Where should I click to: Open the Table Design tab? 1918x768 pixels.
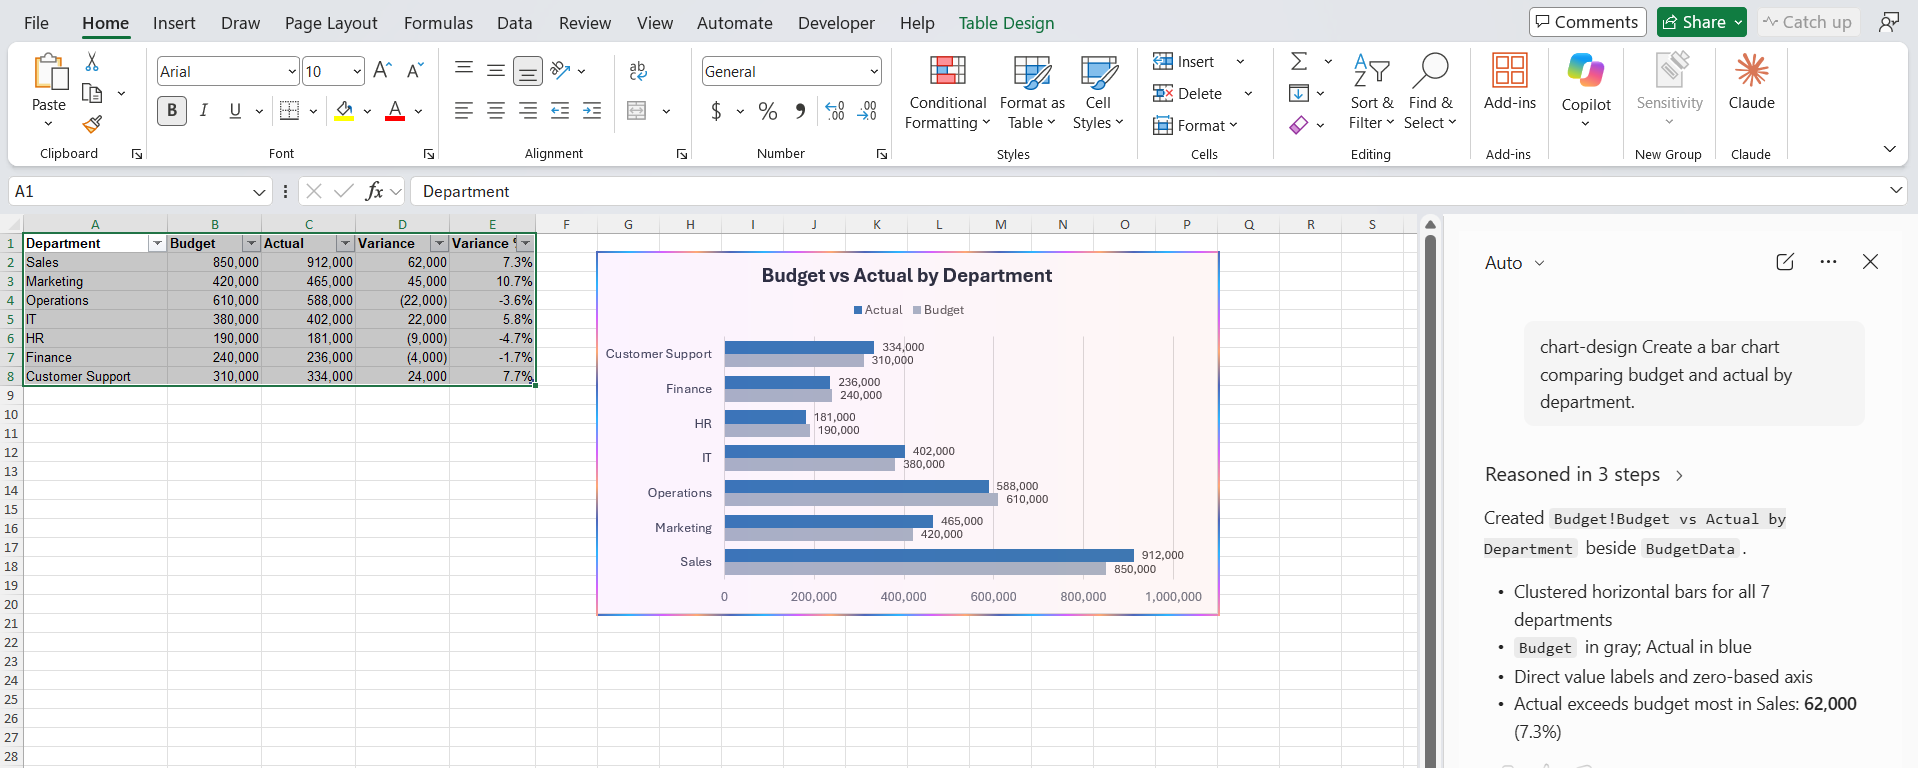1006,22
